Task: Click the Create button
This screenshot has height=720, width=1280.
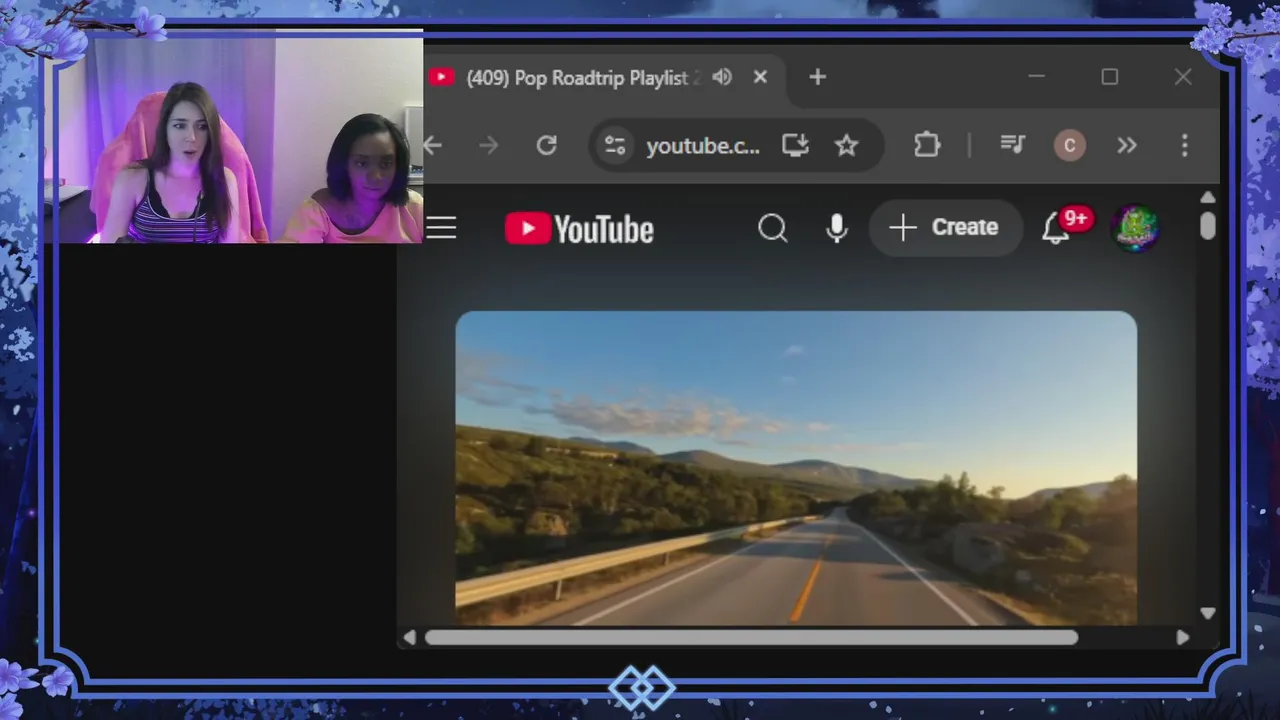Action: click(945, 228)
